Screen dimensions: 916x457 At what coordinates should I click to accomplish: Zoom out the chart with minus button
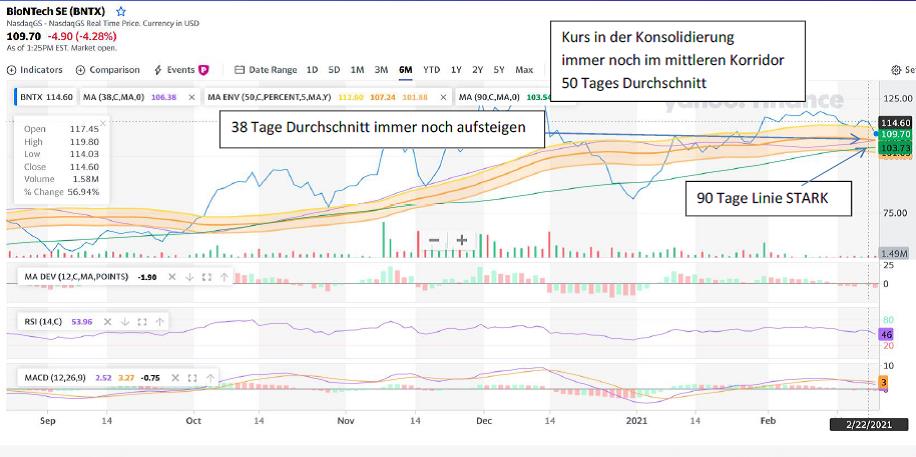(x=434, y=240)
